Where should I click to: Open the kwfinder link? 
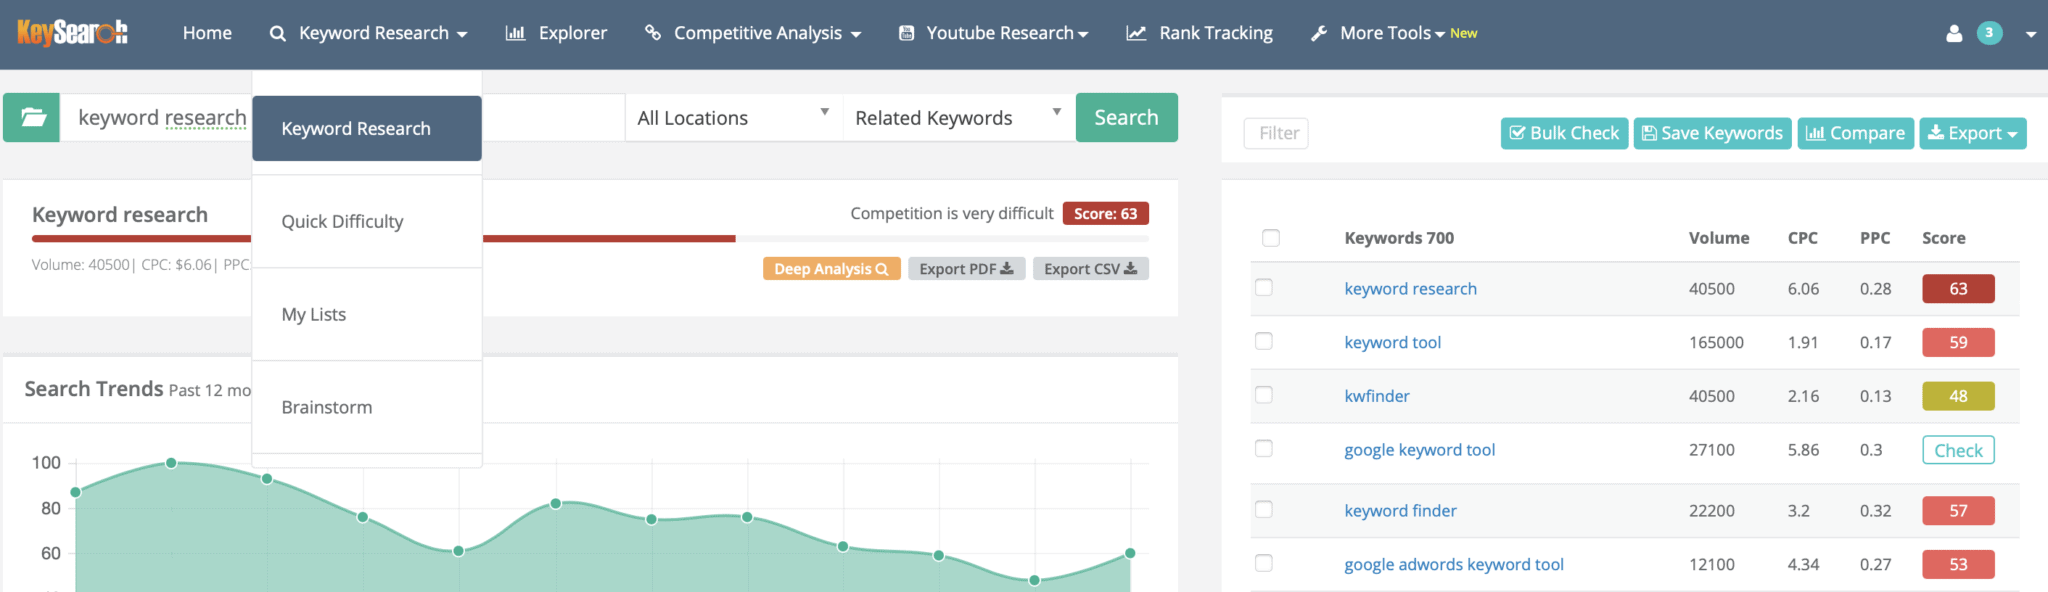coord(1377,396)
